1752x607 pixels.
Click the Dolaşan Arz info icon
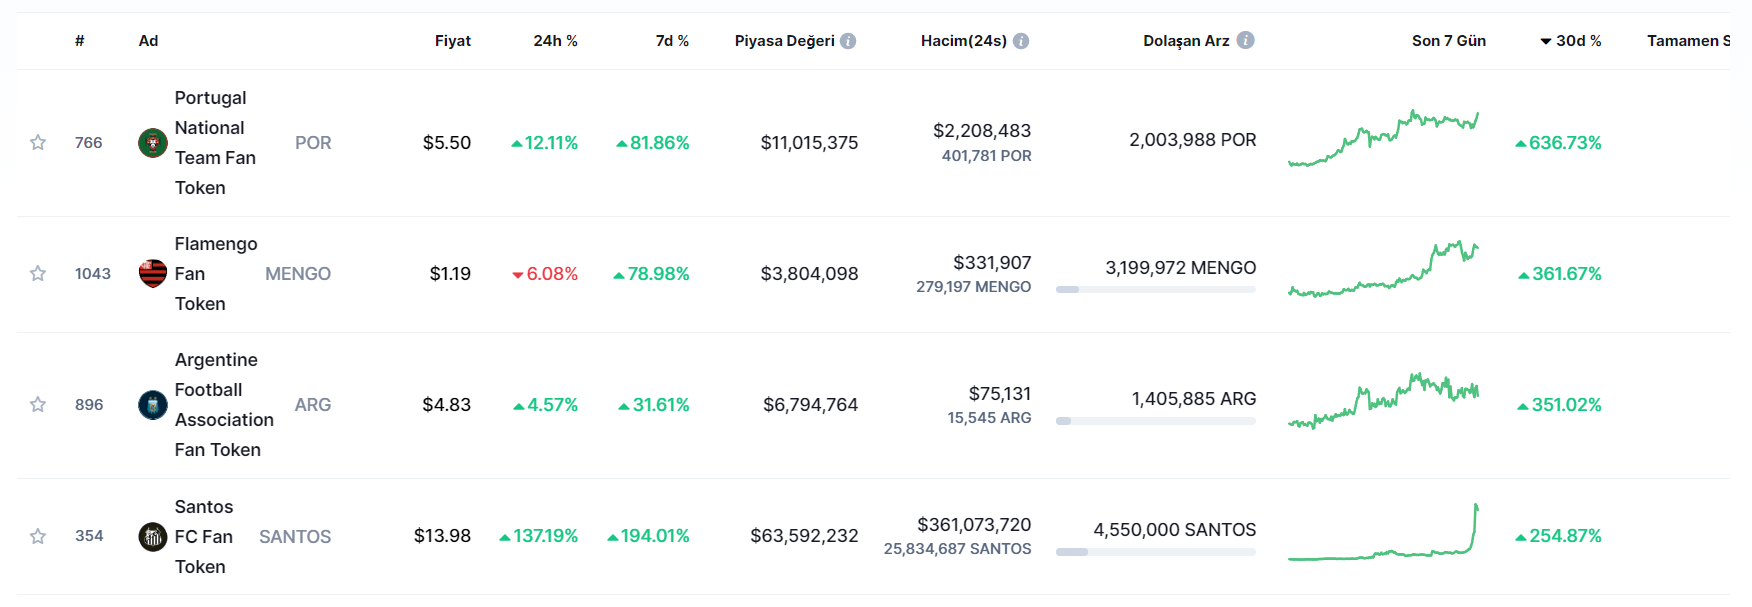point(1245,40)
